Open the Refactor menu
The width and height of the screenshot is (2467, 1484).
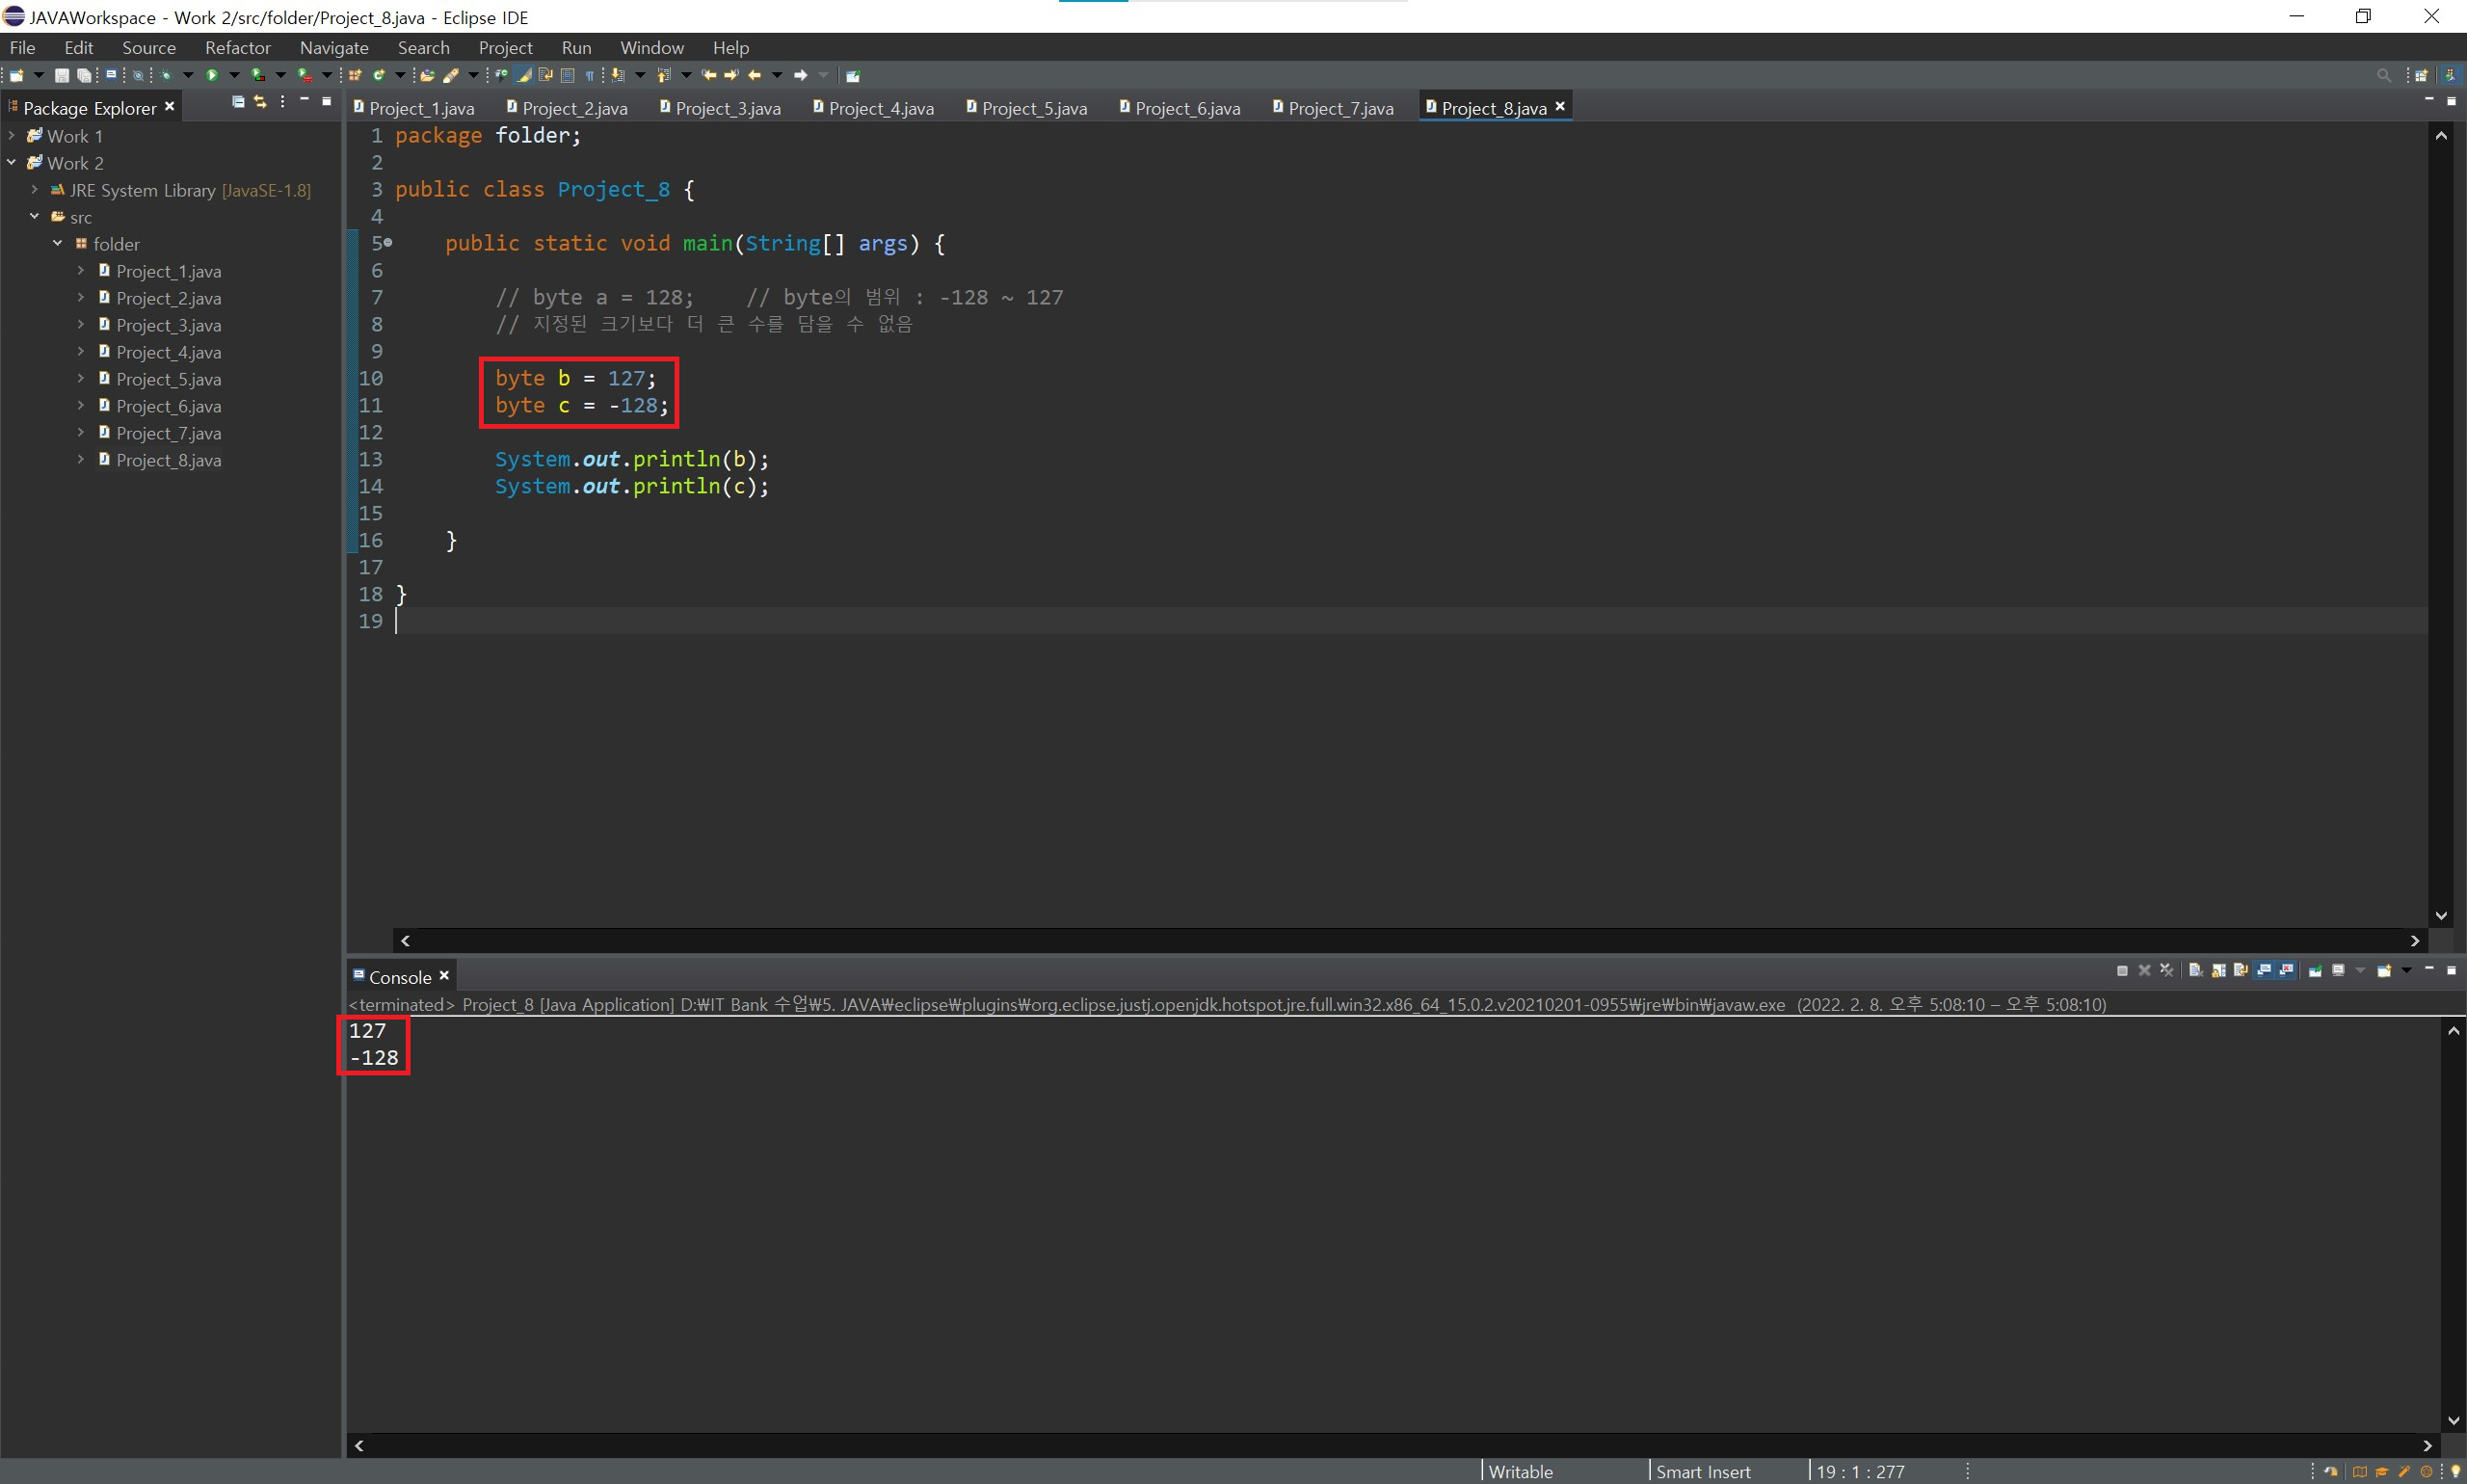[x=237, y=48]
